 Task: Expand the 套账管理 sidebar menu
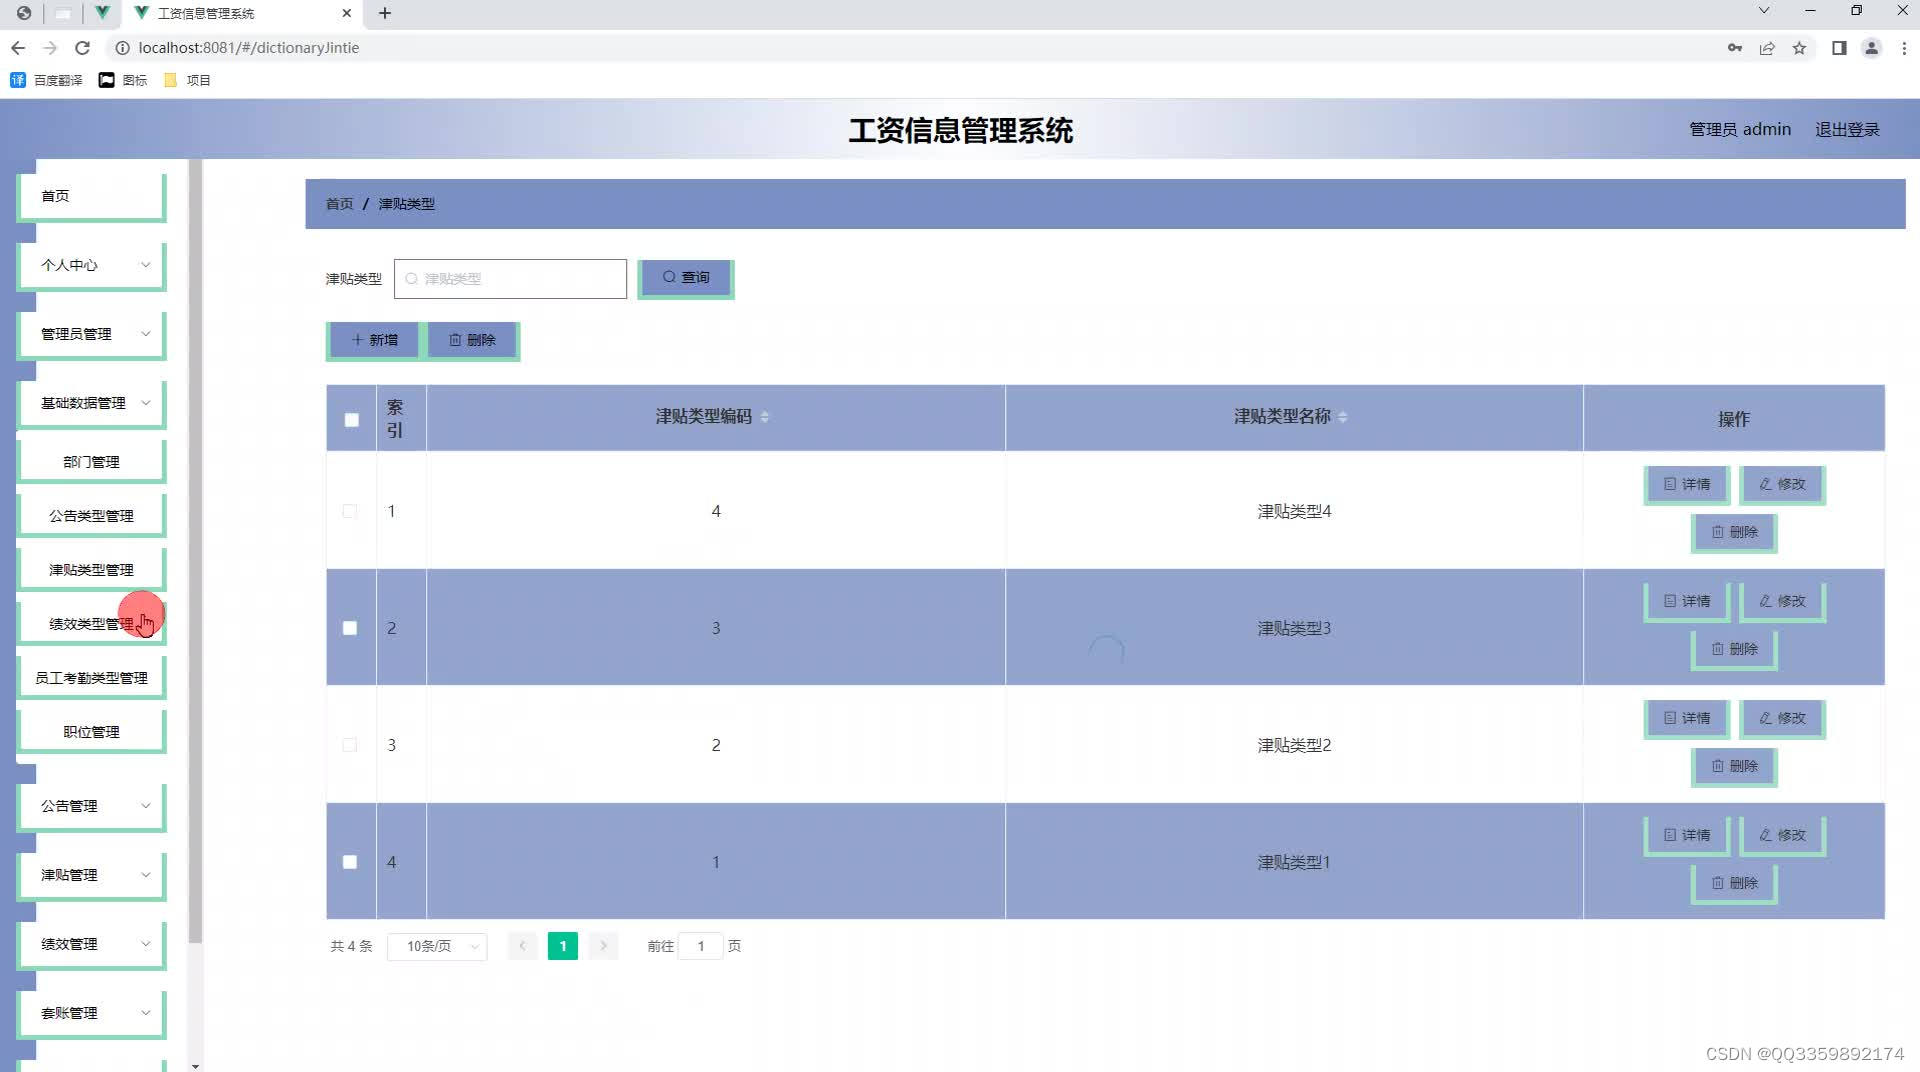click(91, 1013)
